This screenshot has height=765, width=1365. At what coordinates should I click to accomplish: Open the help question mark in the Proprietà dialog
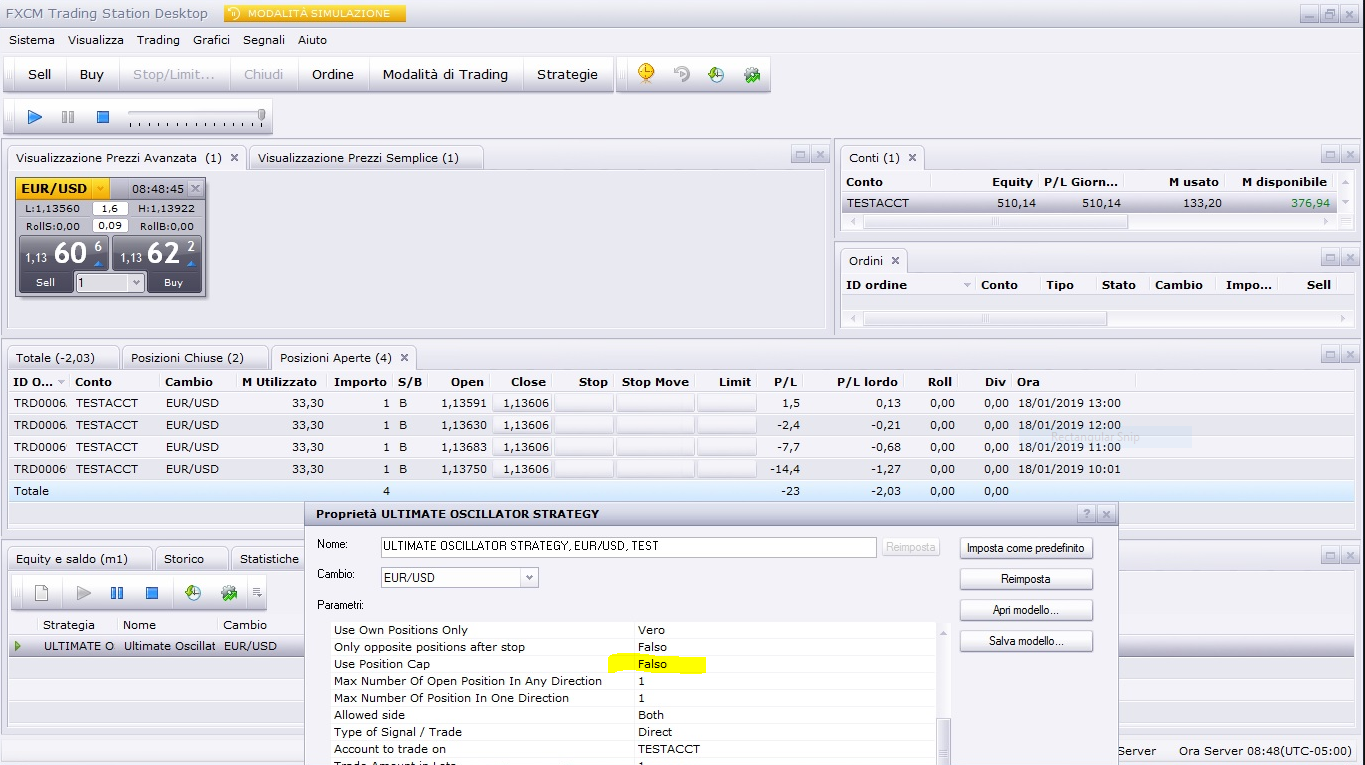click(x=1086, y=513)
